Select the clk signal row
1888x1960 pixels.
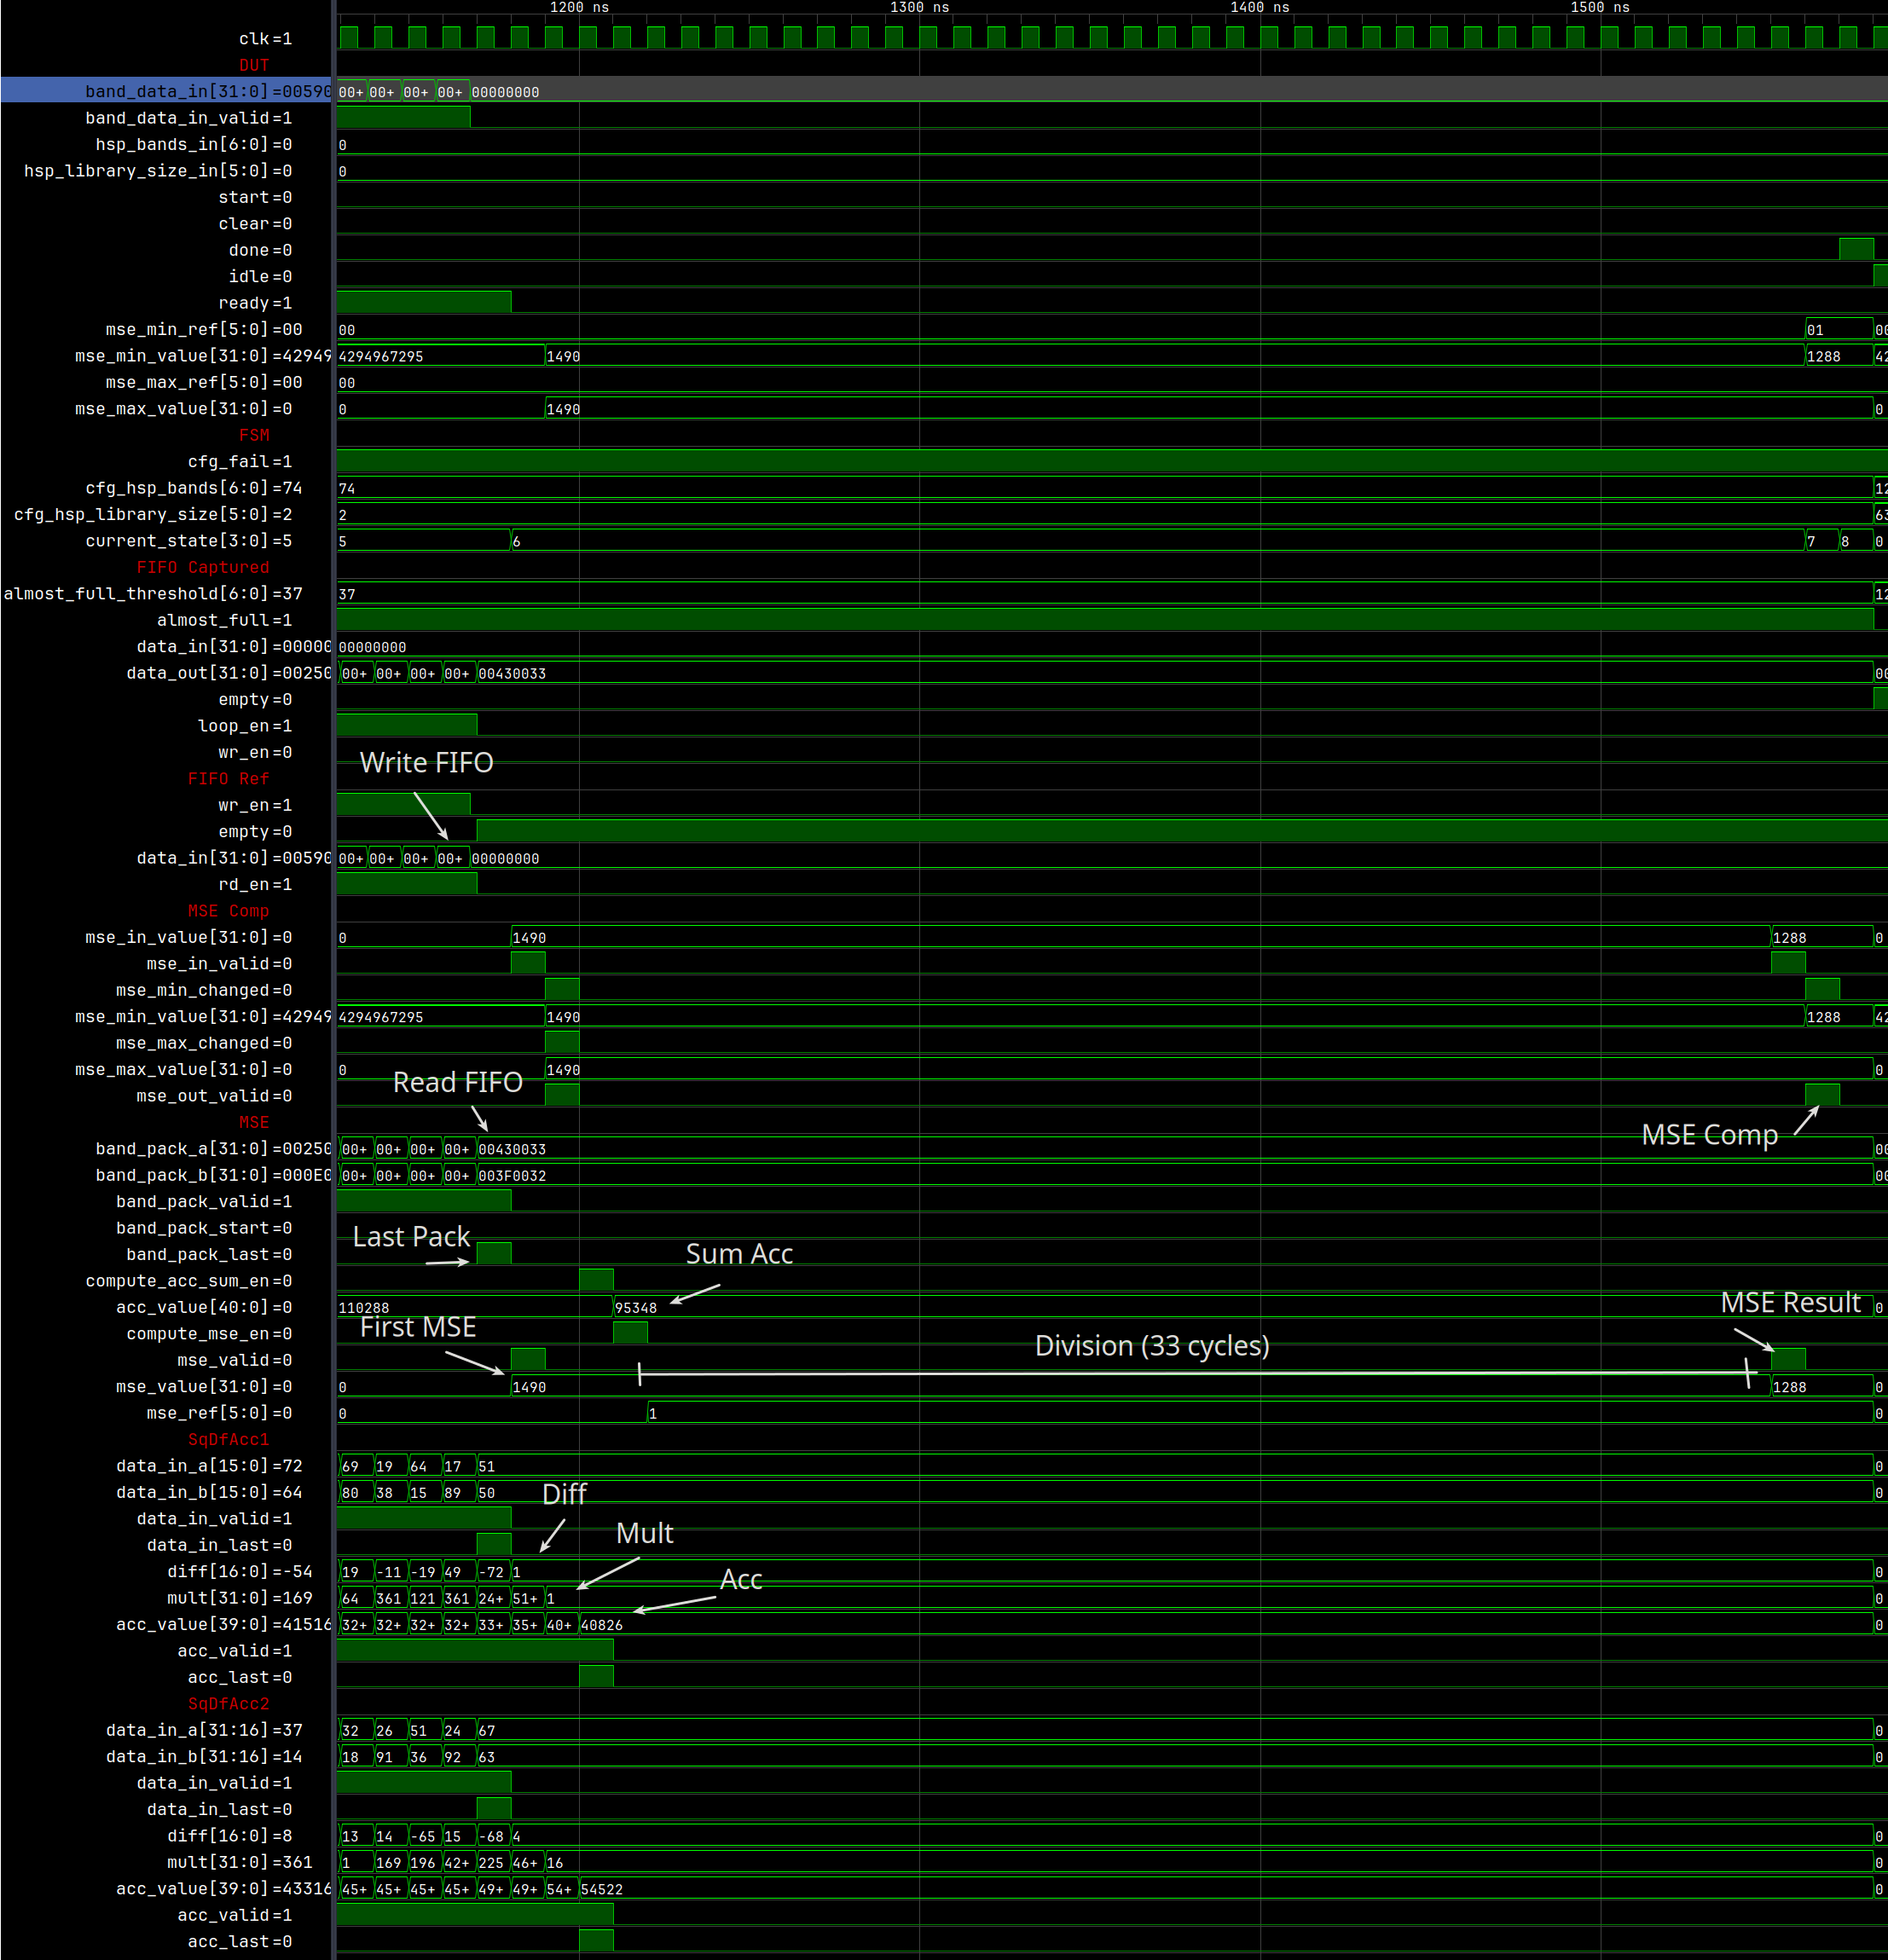[265, 39]
